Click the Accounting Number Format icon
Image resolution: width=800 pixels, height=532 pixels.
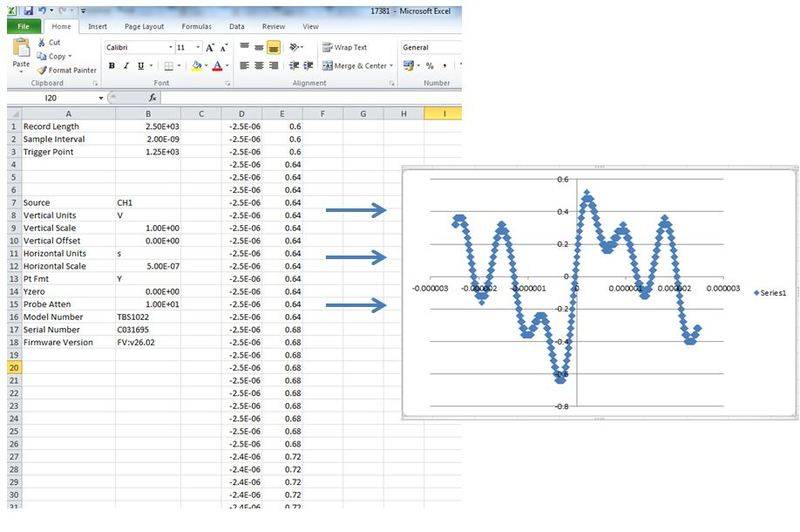pos(409,66)
